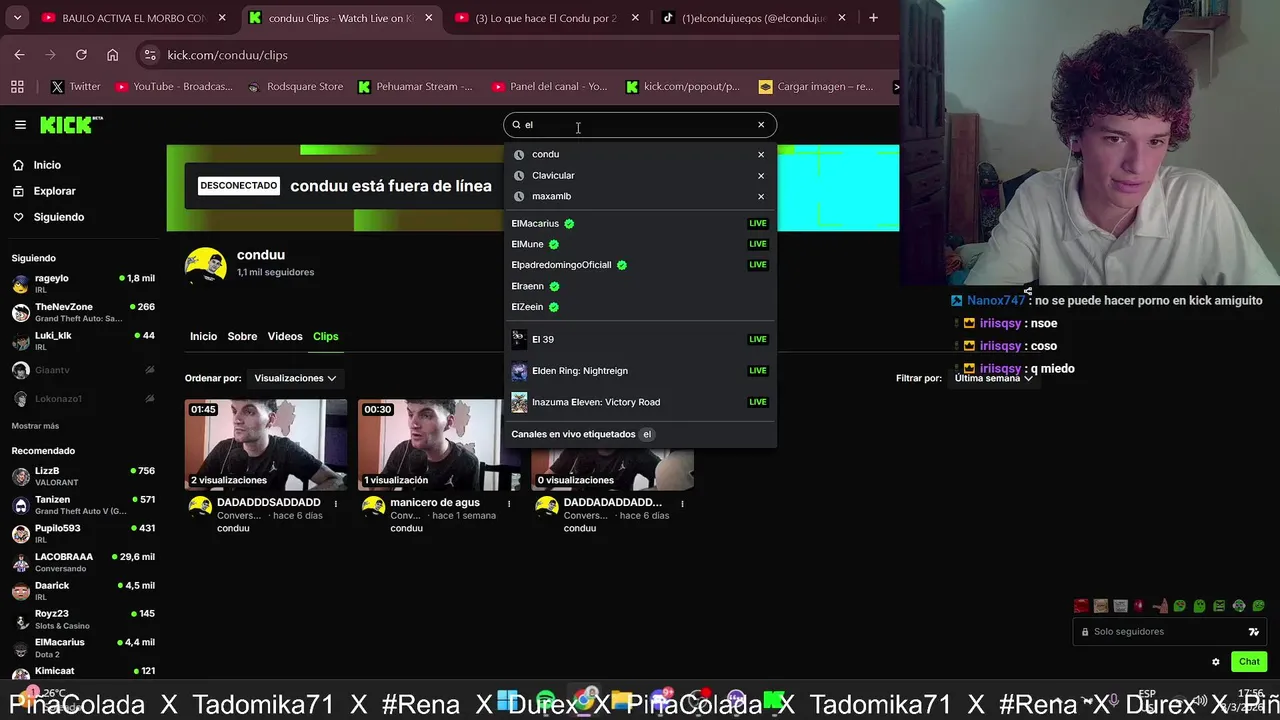Switch to channel Inicio tab

(x=203, y=337)
